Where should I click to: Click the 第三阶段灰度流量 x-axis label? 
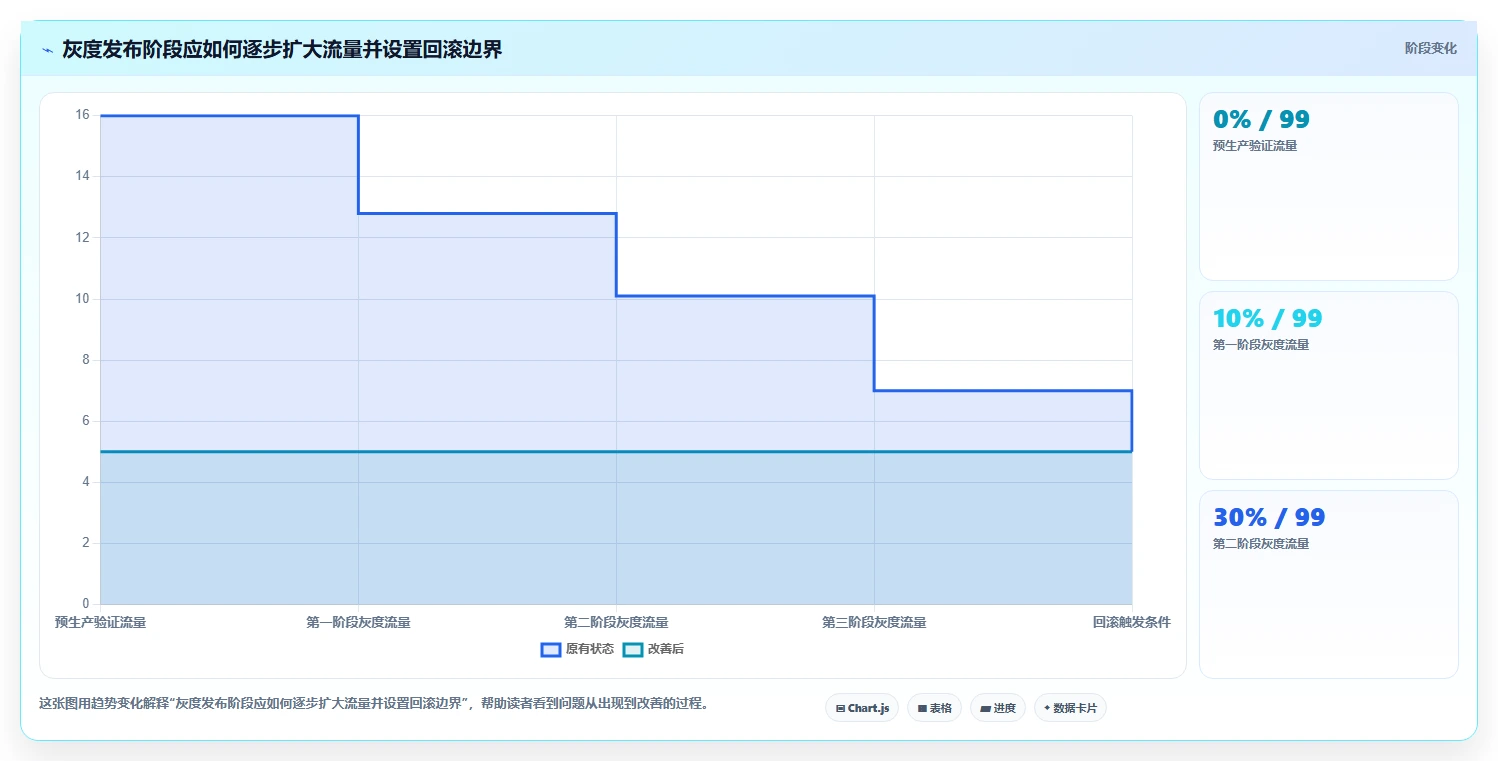click(874, 622)
